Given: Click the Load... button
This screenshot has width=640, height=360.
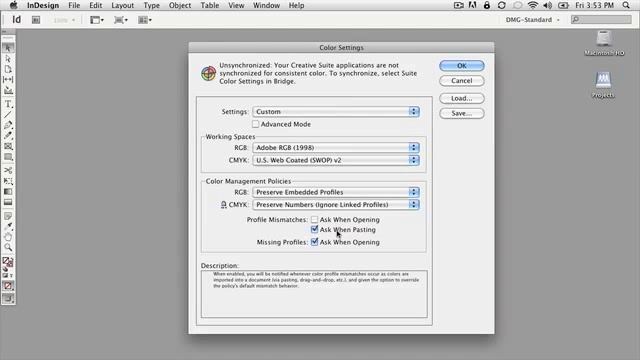Looking at the screenshot, I should [x=462, y=98].
